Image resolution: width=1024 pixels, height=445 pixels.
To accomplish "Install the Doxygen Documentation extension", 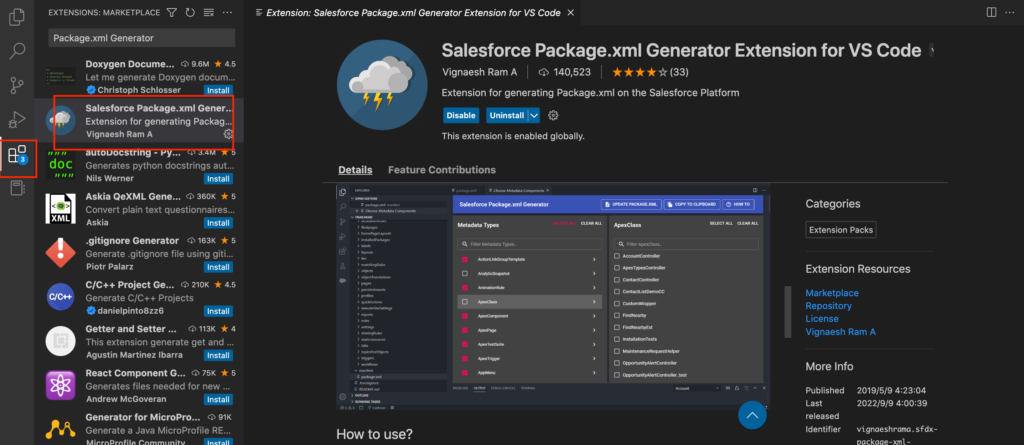I will [x=218, y=90].
